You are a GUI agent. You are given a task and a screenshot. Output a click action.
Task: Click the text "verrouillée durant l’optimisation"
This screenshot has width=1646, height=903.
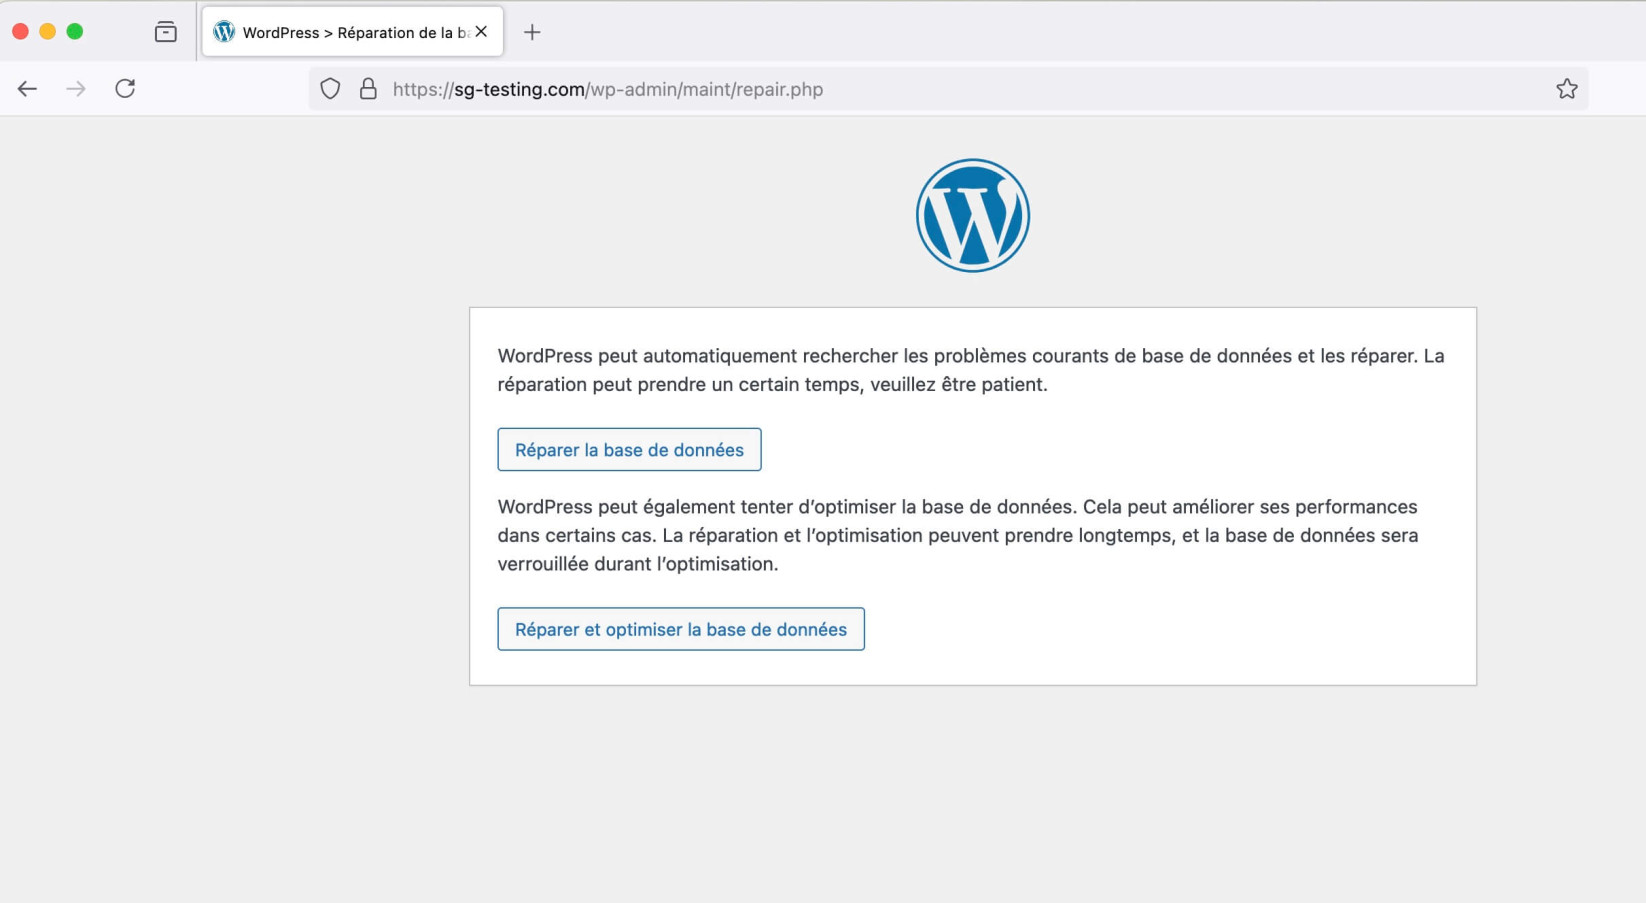638,564
